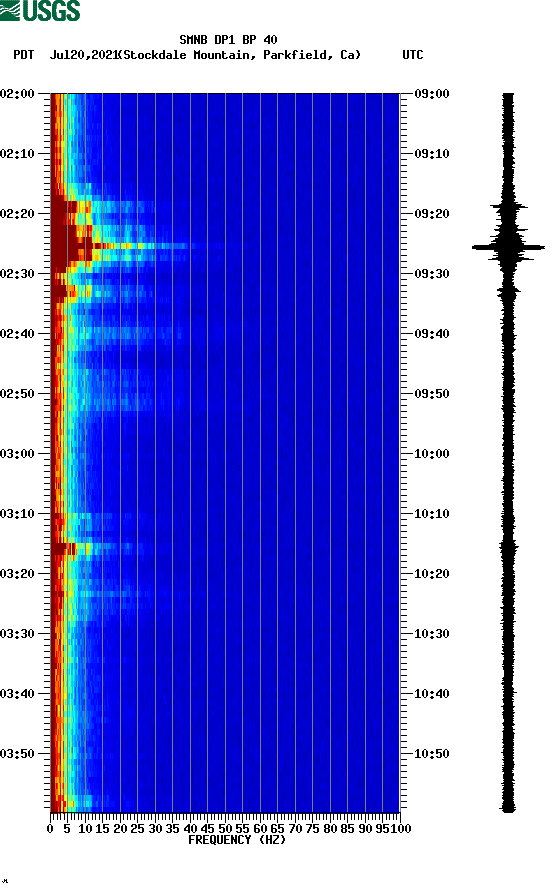Click the '25' frequency axis tick label
The image size is (552, 892).
point(137,829)
